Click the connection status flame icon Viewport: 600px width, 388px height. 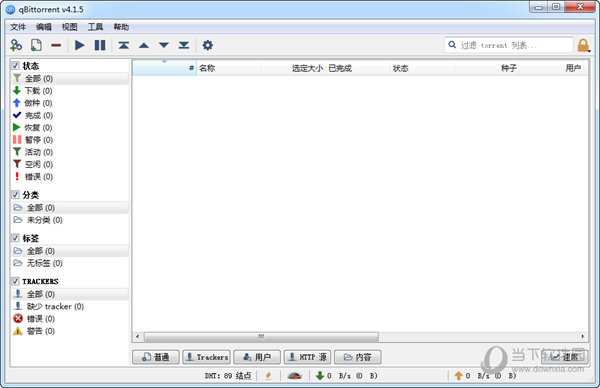coord(268,376)
